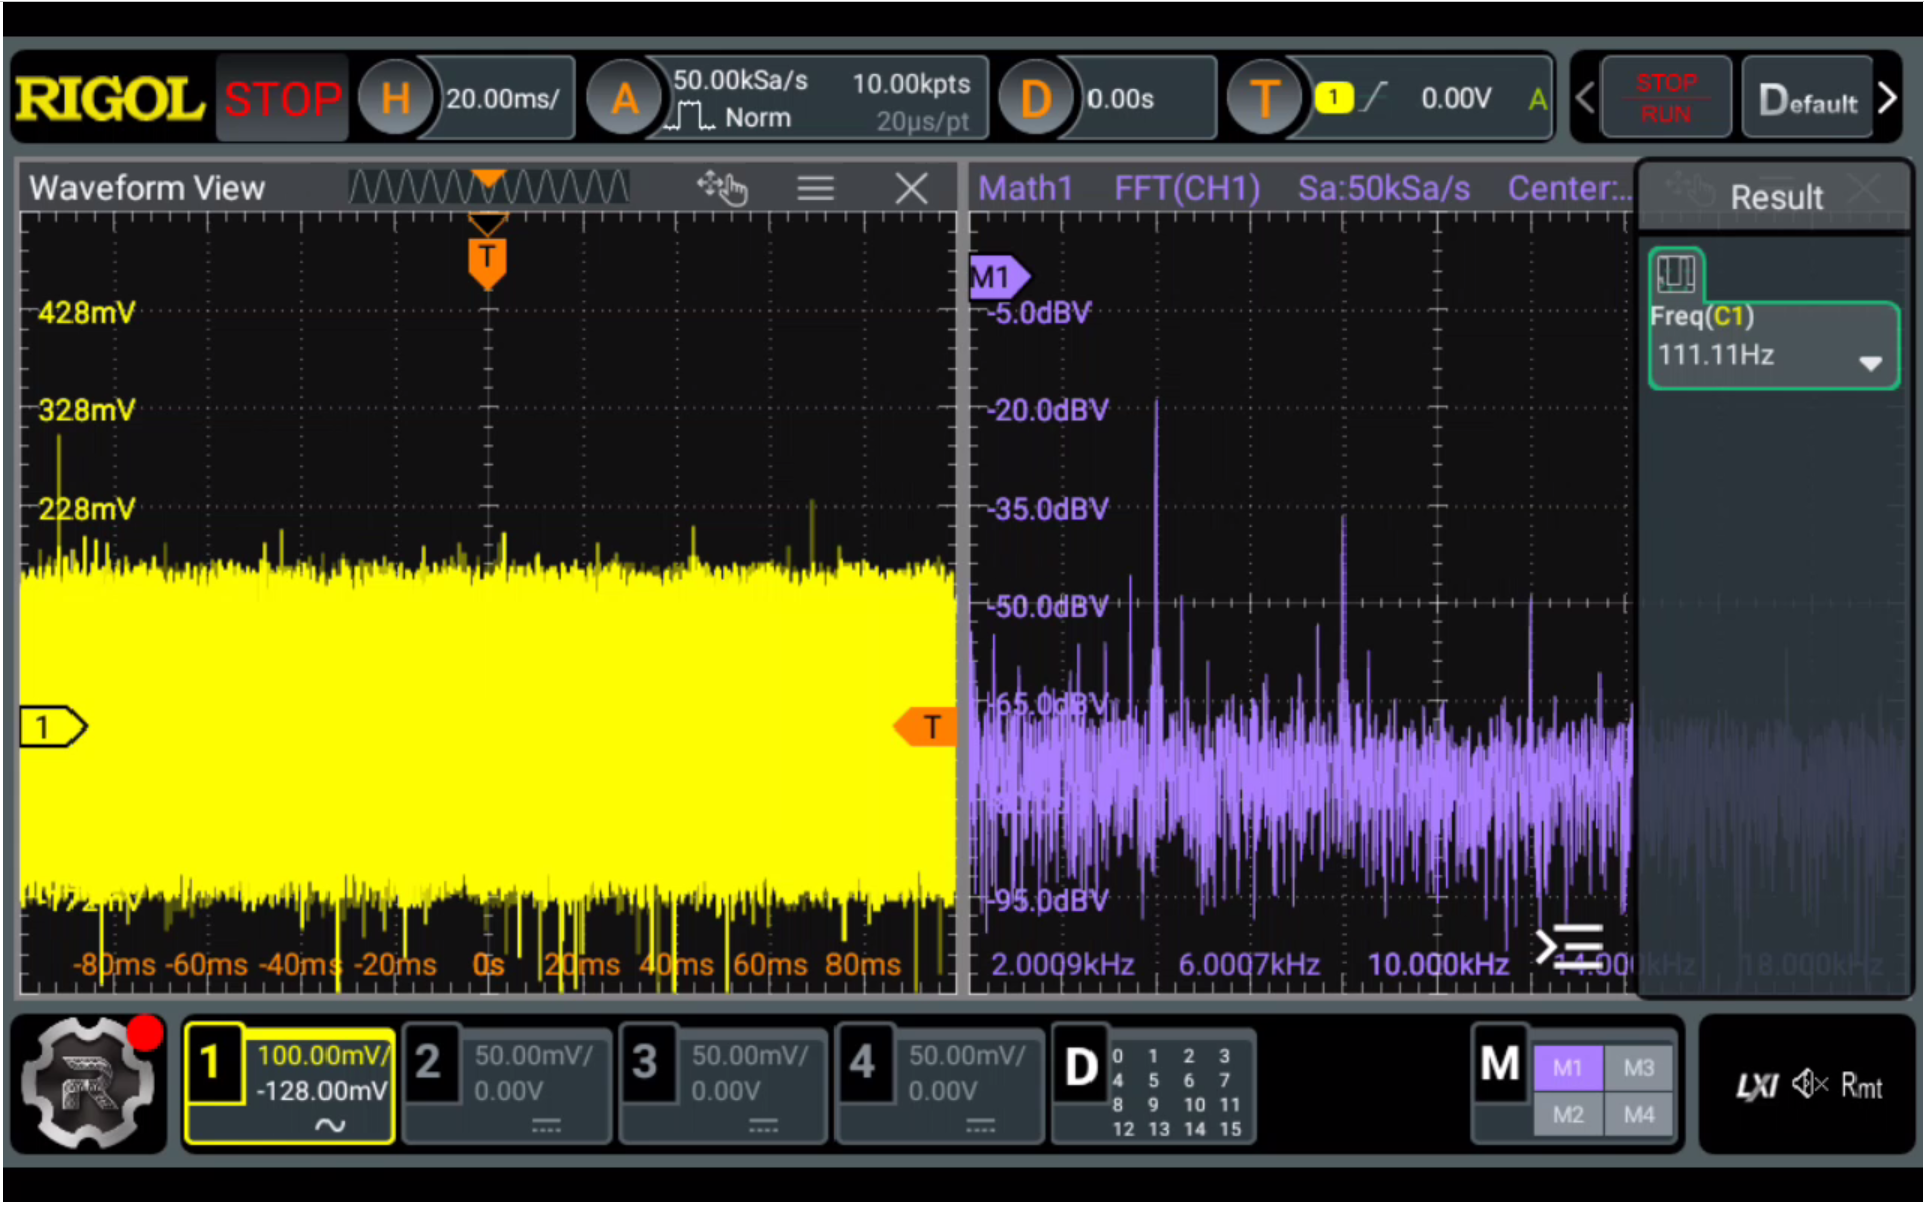The width and height of the screenshot is (1924, 1205).
Task: Open delay settings via D icon
Action: (x=1036, y=98)
